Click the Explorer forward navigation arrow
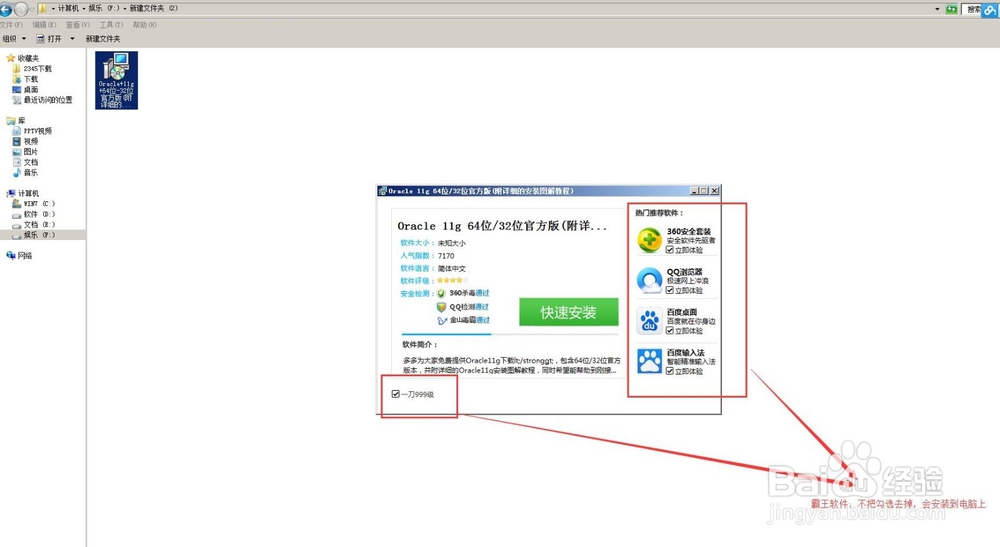Screen dimensions: 1000x547 click(21, 9)
